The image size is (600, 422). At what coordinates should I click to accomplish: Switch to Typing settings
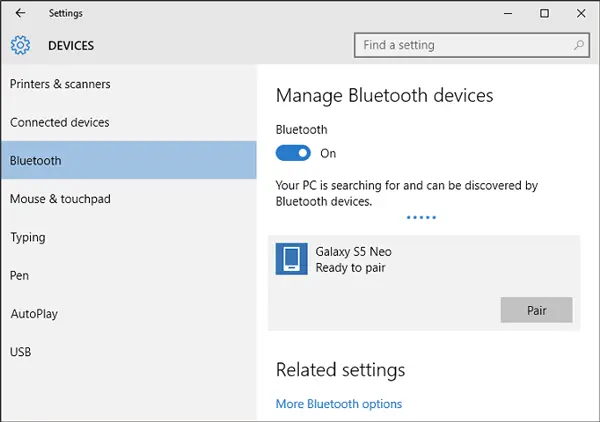coord(28,237)
